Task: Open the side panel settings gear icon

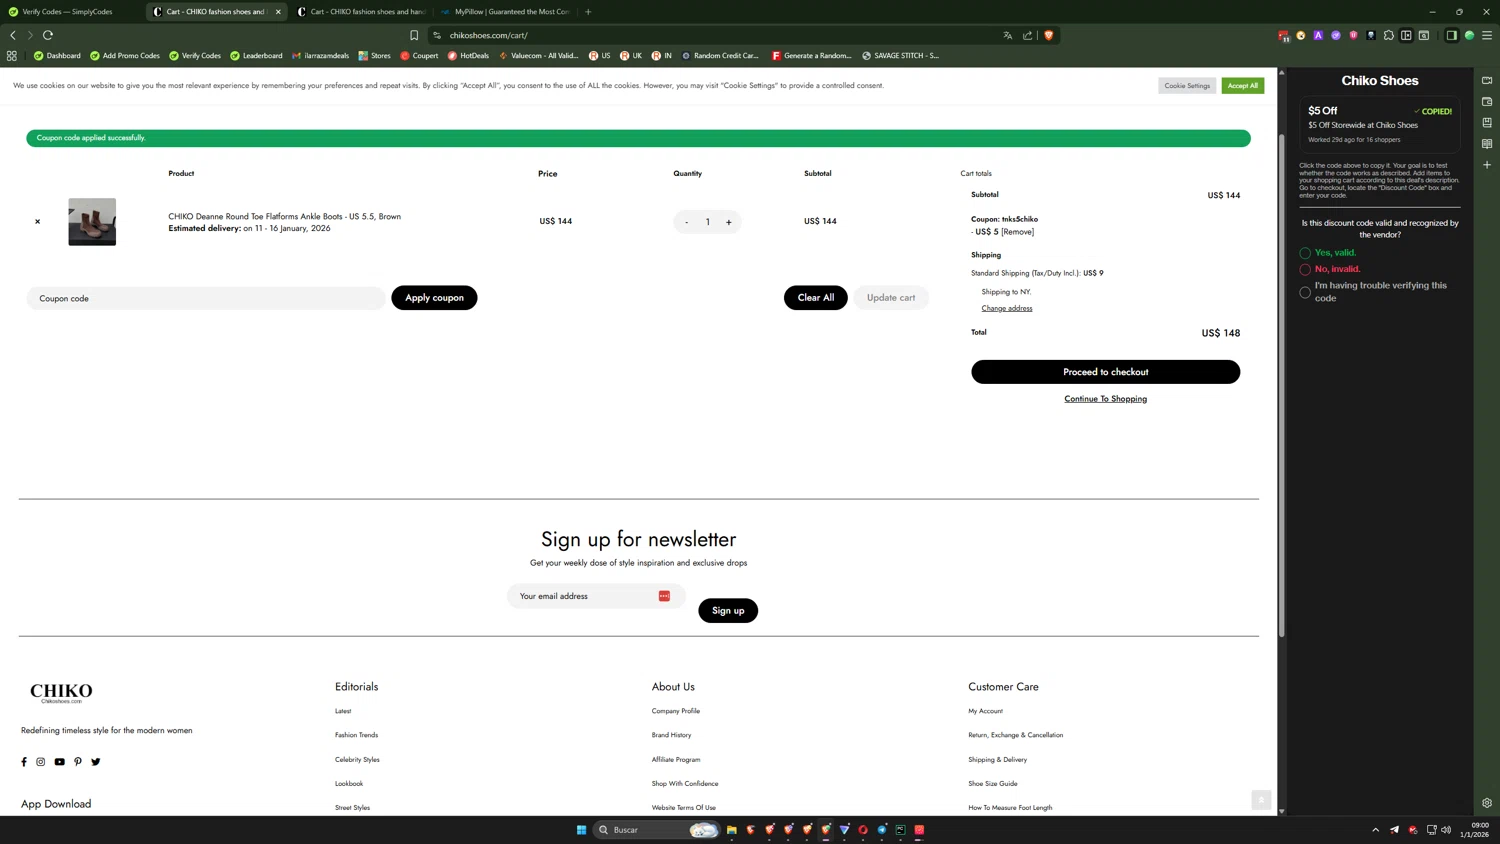Action: point(1487,803)
